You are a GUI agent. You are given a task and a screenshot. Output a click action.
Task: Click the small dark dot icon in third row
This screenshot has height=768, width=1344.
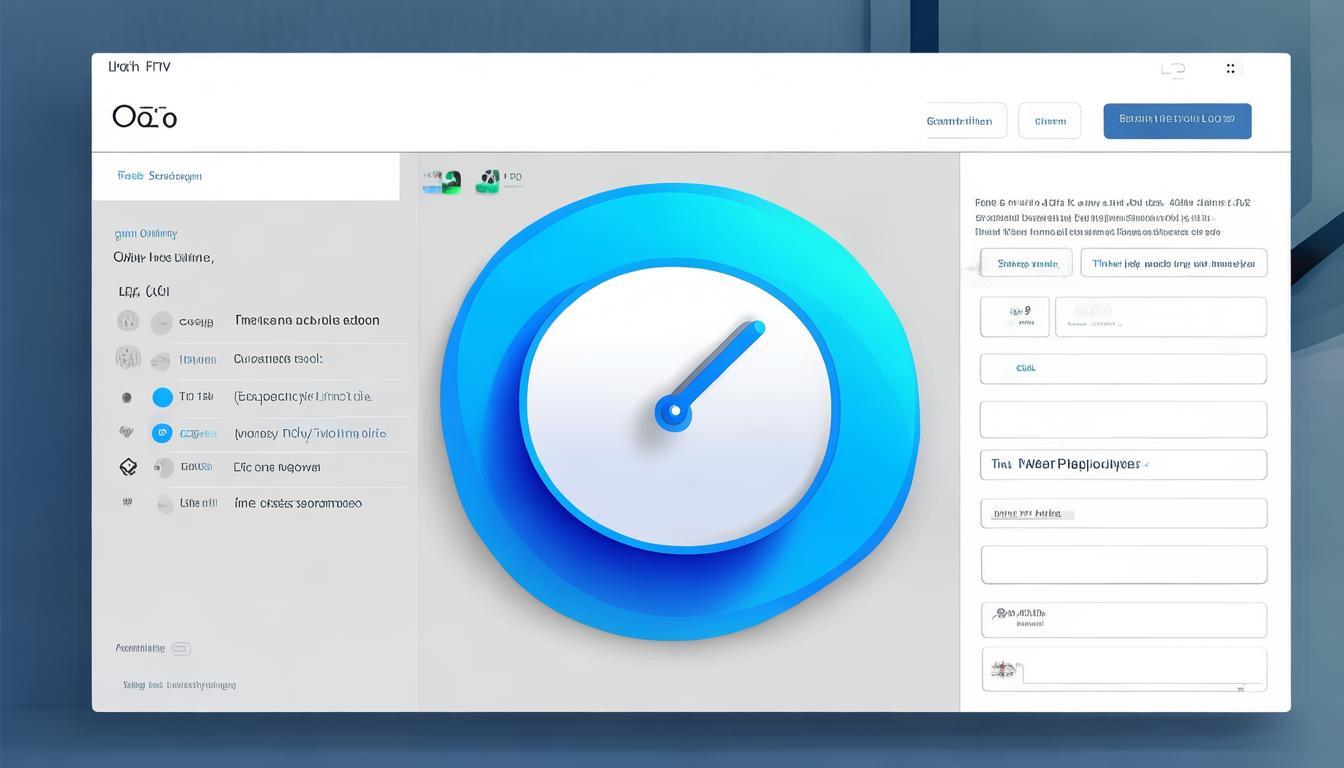(127, 397)
